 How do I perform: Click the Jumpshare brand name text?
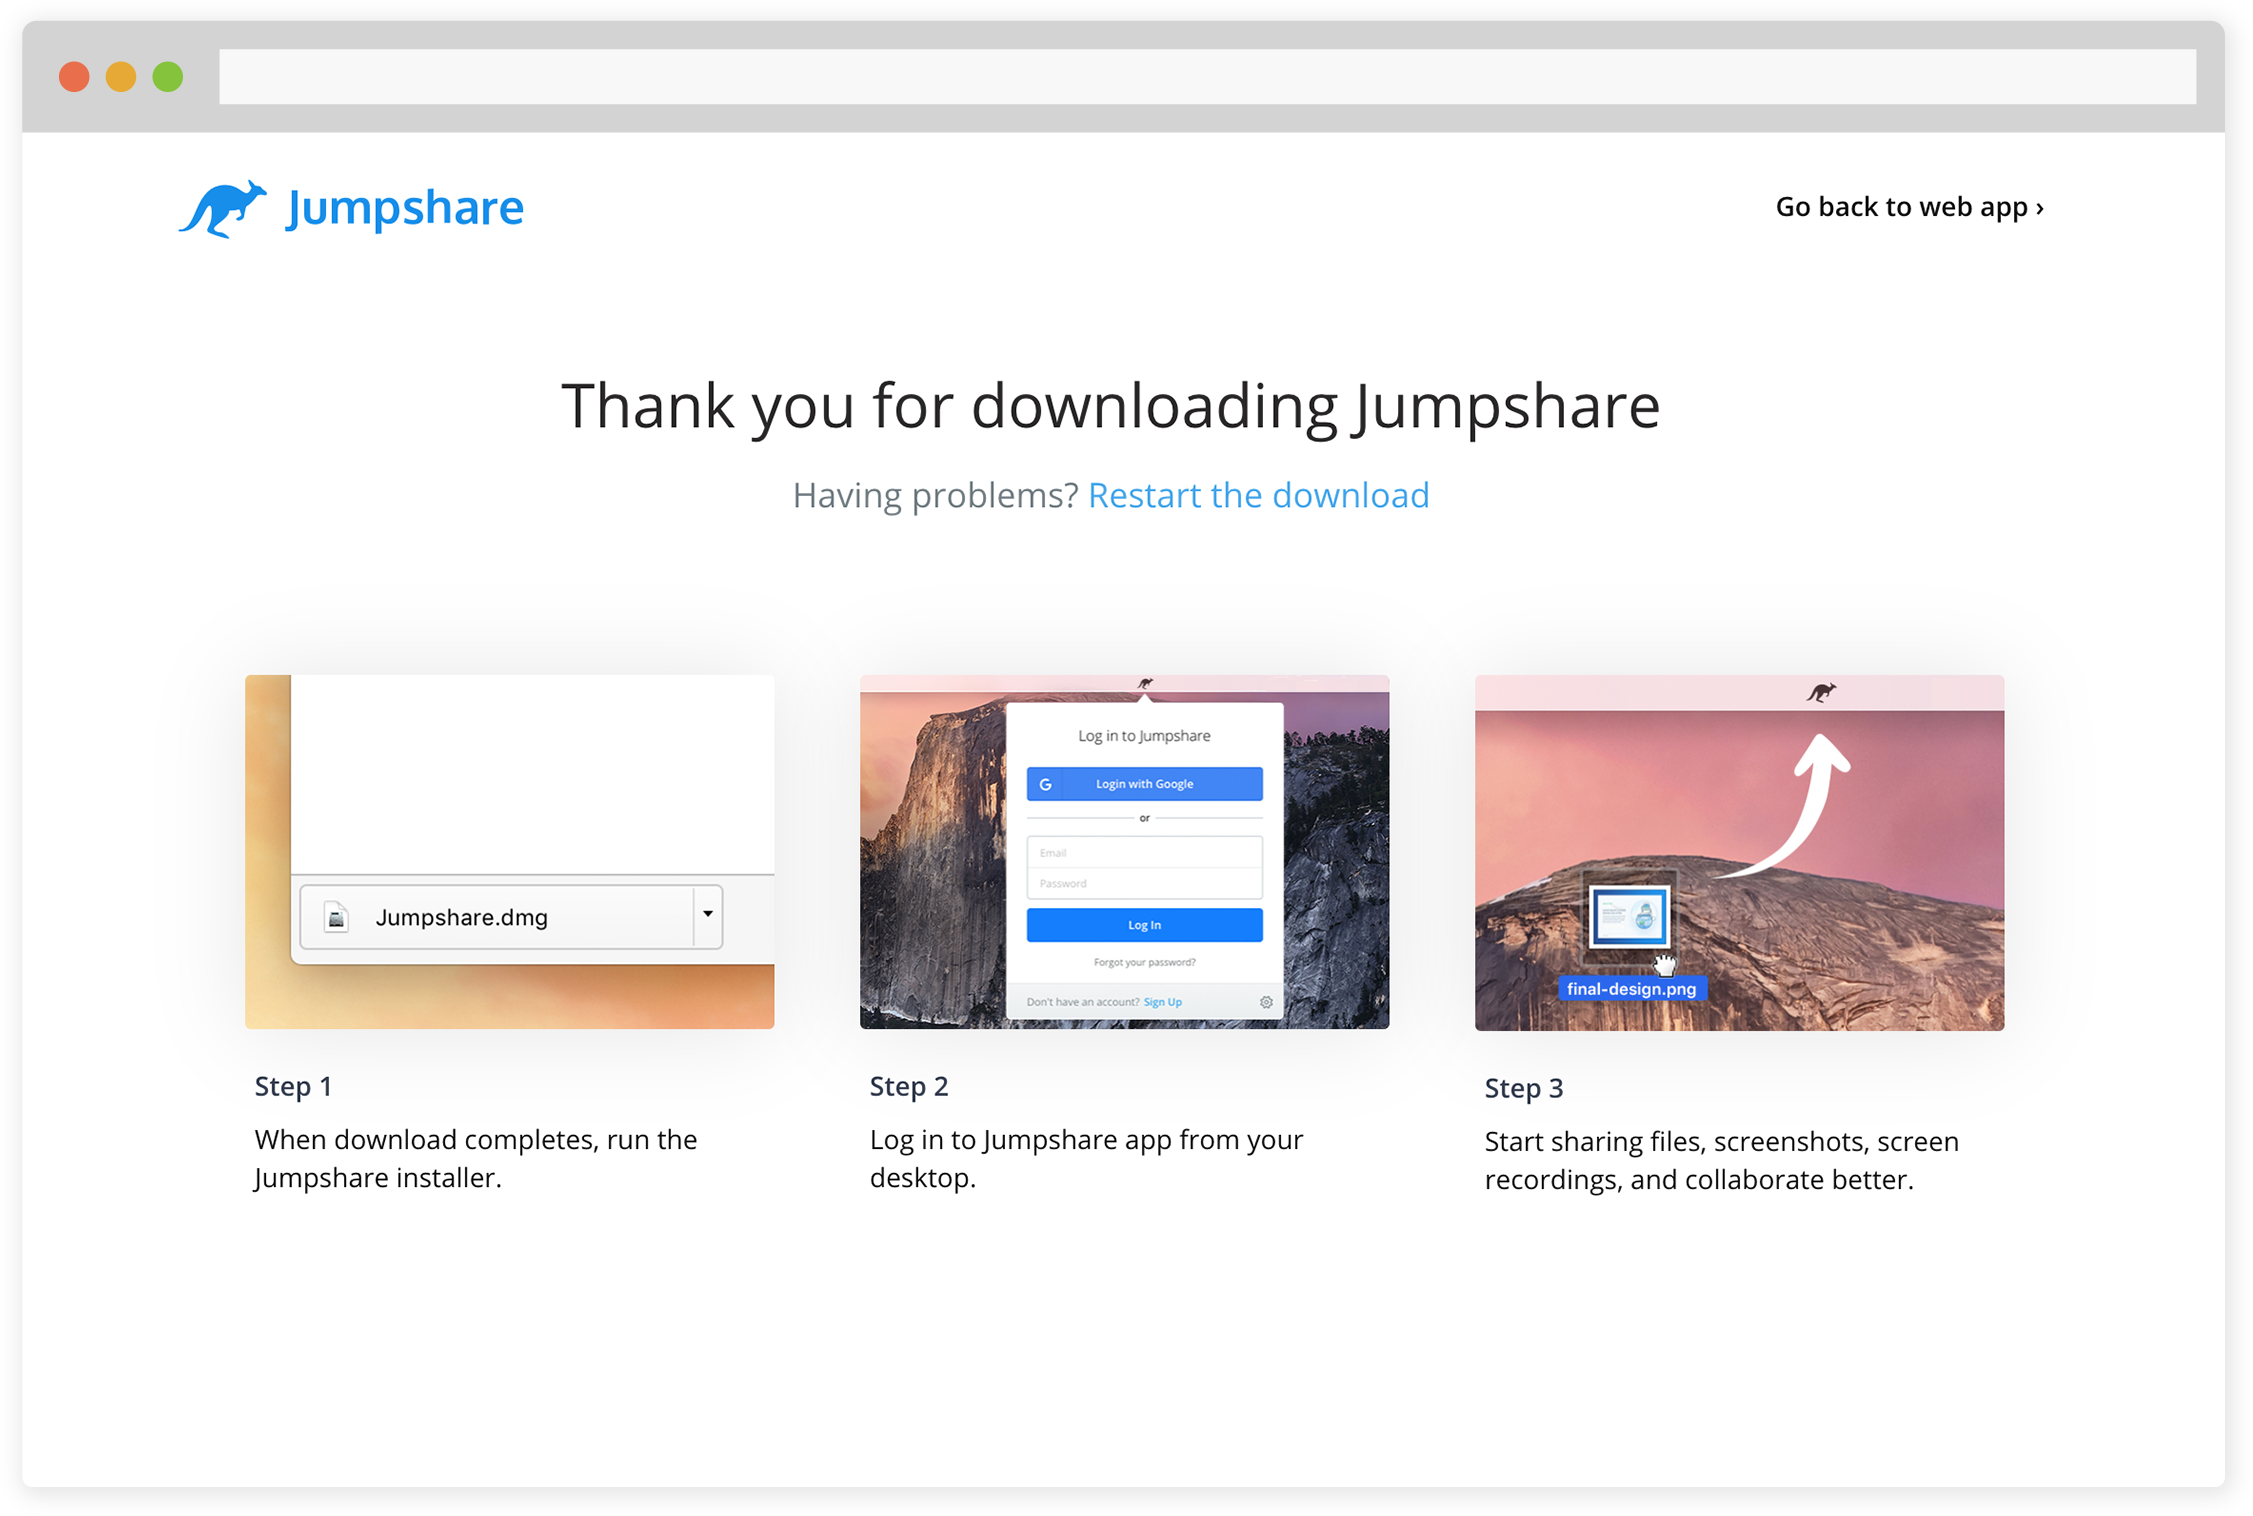point(405,208)
